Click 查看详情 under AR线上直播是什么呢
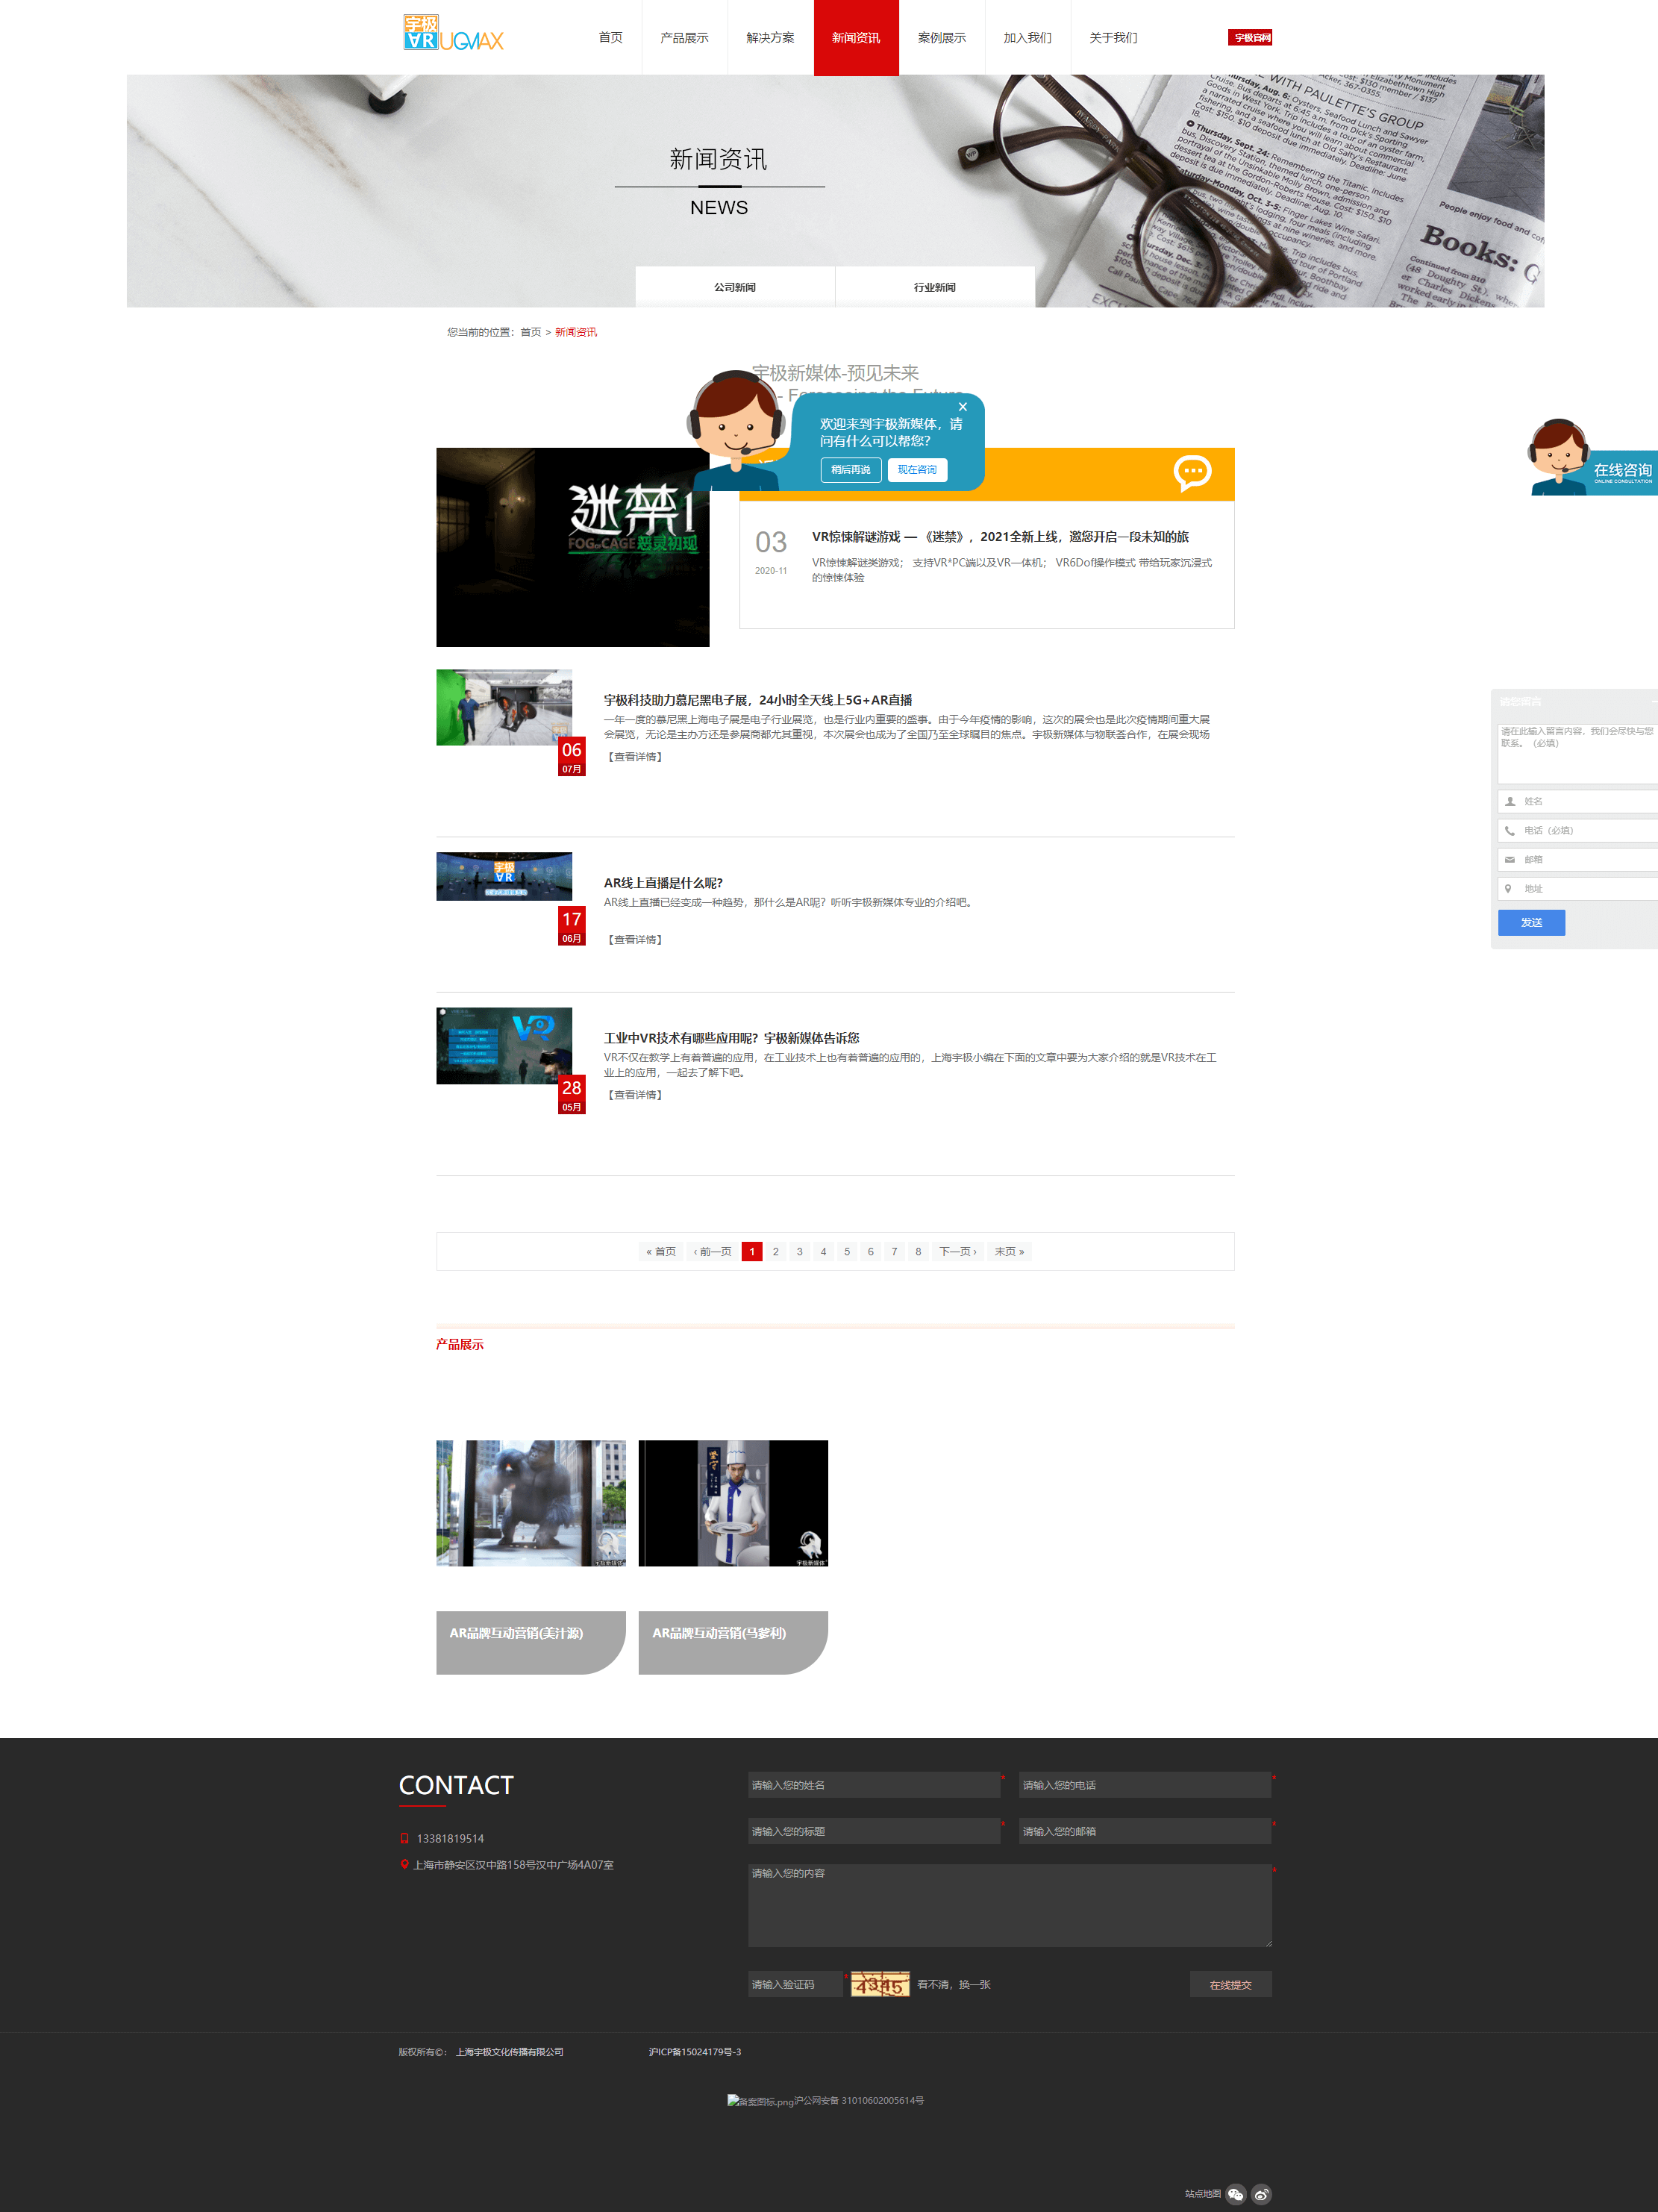The width and height of the screenshot is (1658, 2212). 635,940
